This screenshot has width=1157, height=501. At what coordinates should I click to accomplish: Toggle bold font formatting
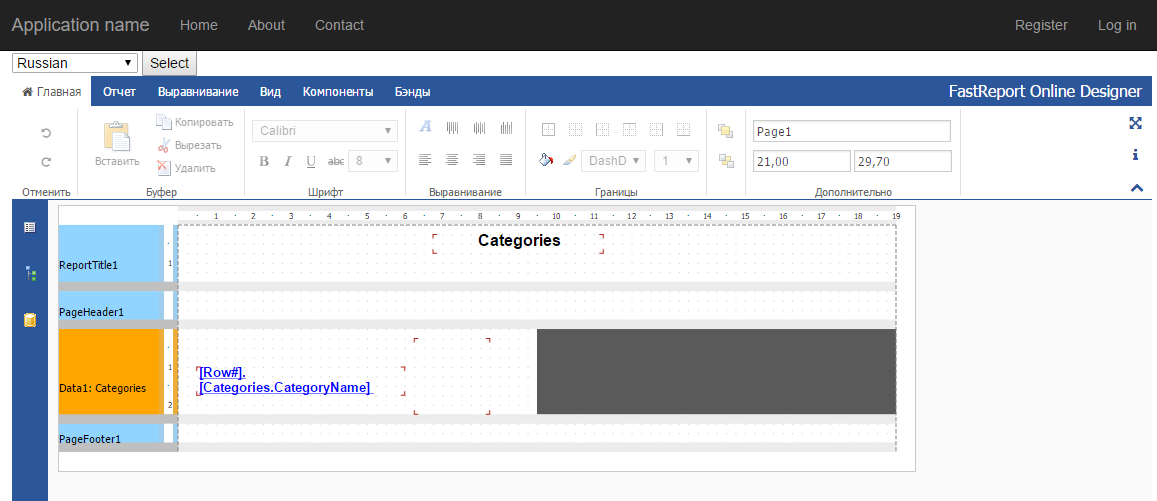[x=263, y=161]
